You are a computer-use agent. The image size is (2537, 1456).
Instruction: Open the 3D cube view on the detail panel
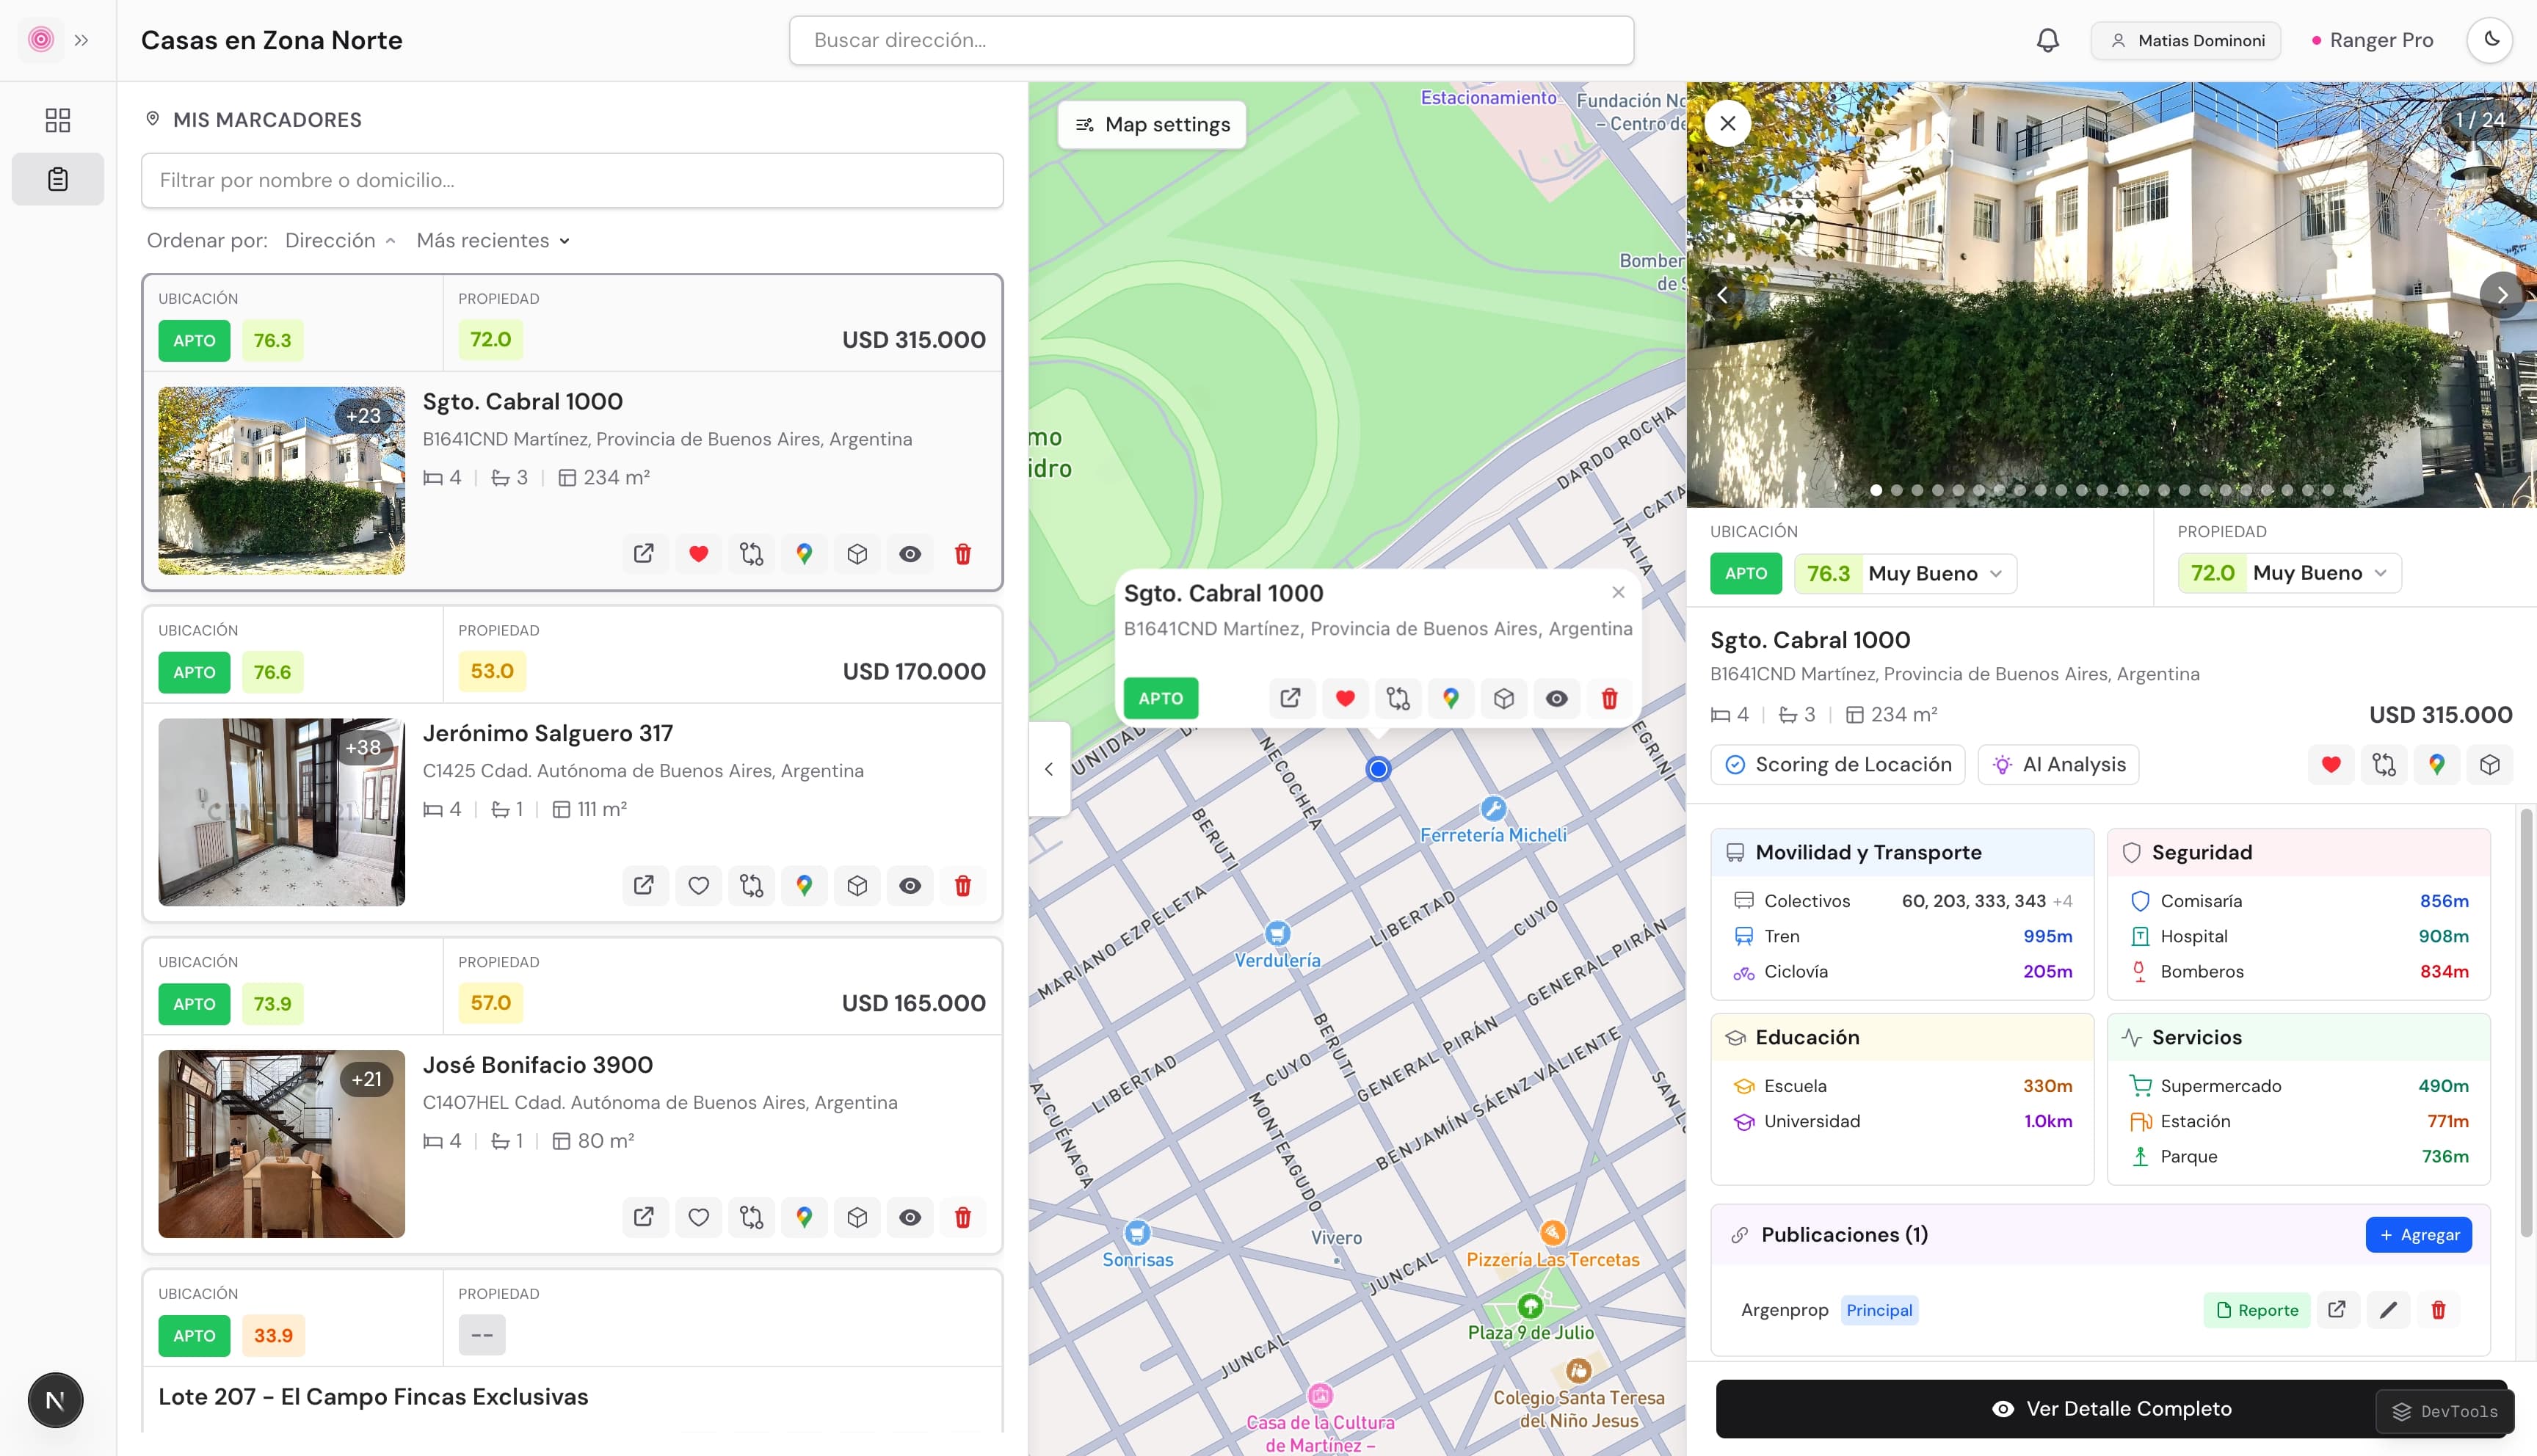tap(2490, 764)
